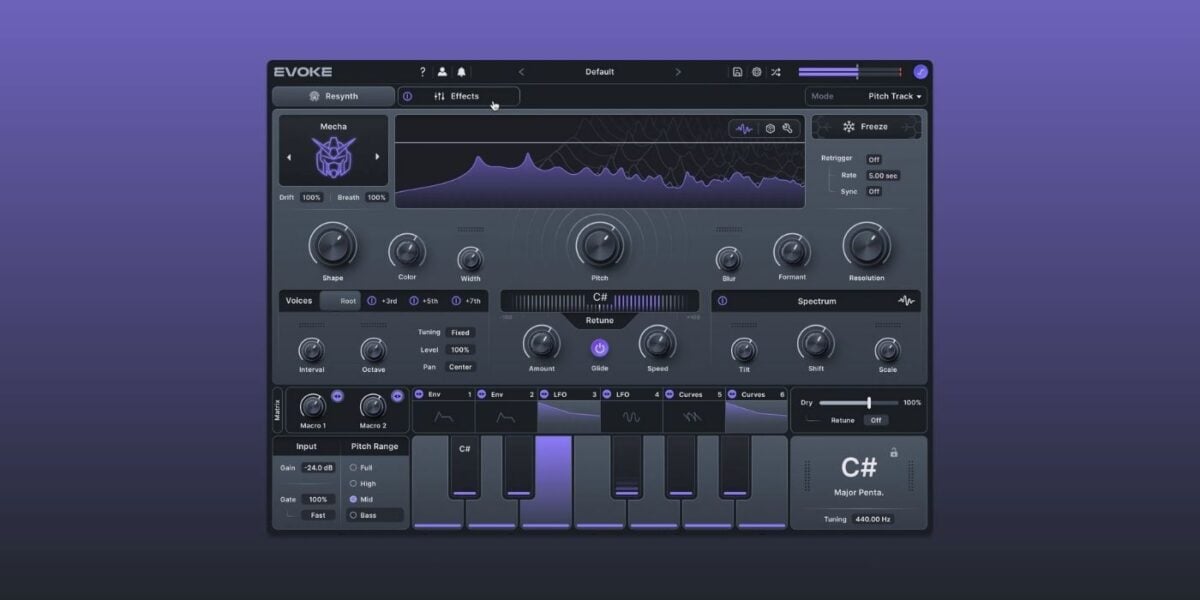Switch to the Resynth tab
1200x600 pixels.
[x=334, y=96]
